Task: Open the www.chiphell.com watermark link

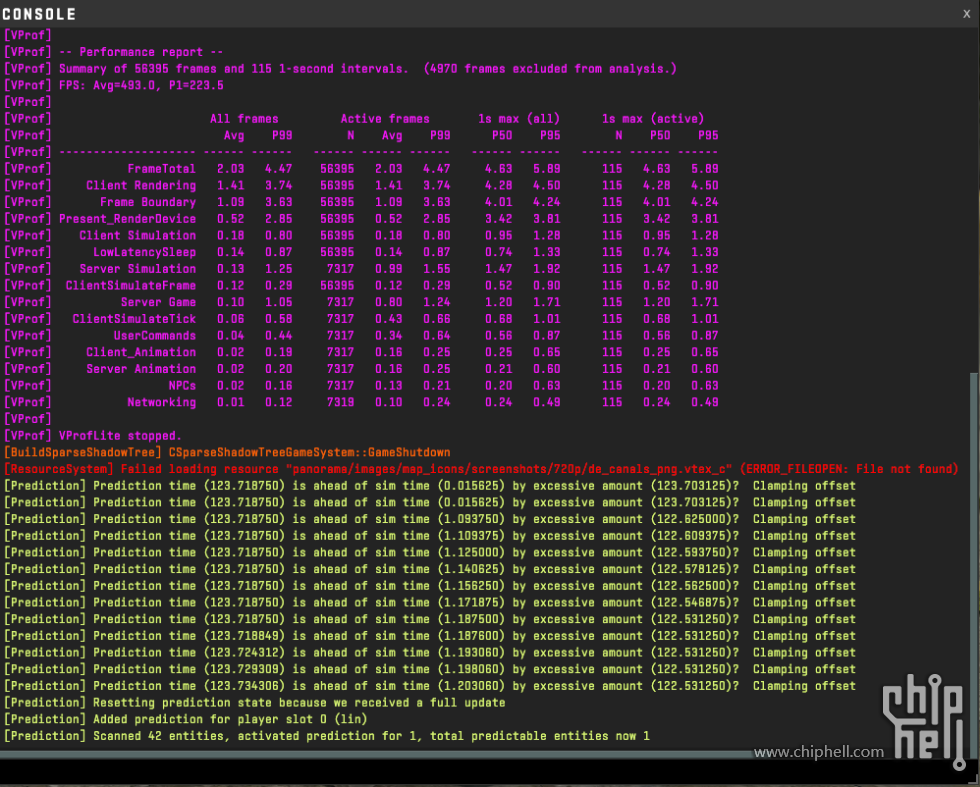Action: point(819,752)
